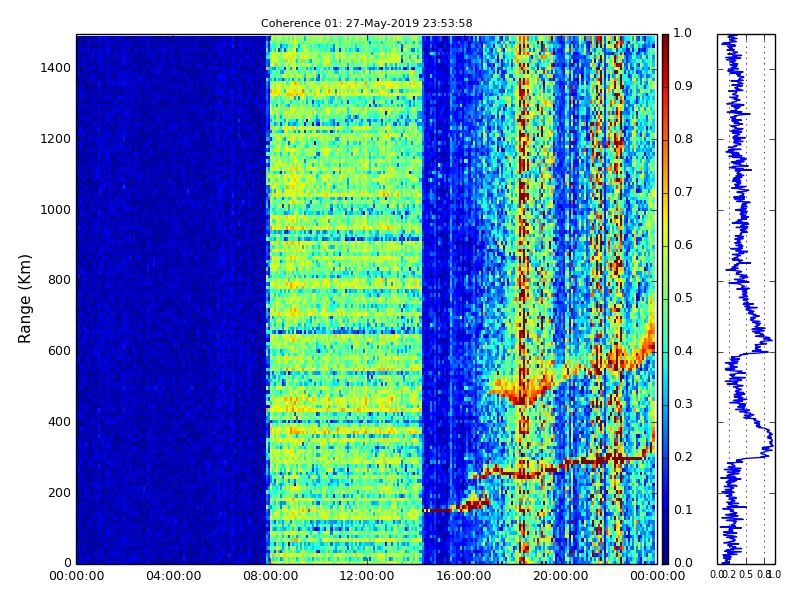Click the 1000 range tick label
800x600 pixels.
pos(56,210)
